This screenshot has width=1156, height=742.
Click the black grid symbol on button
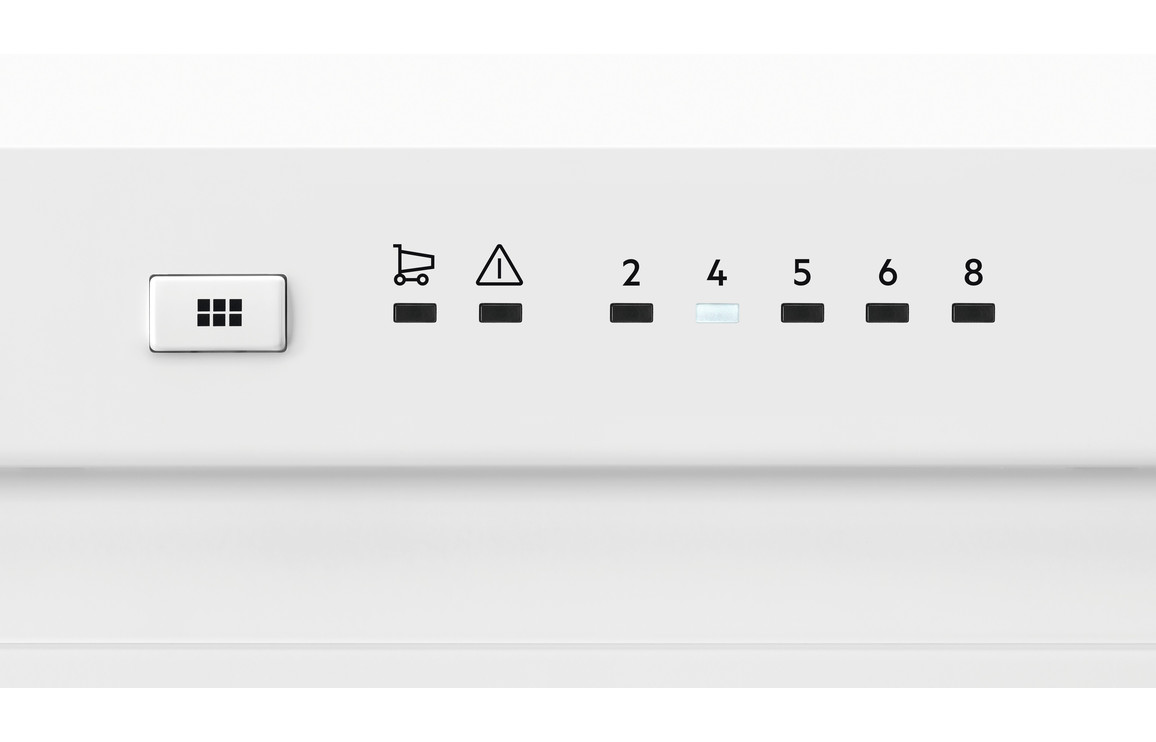click(x=220, y=313)
